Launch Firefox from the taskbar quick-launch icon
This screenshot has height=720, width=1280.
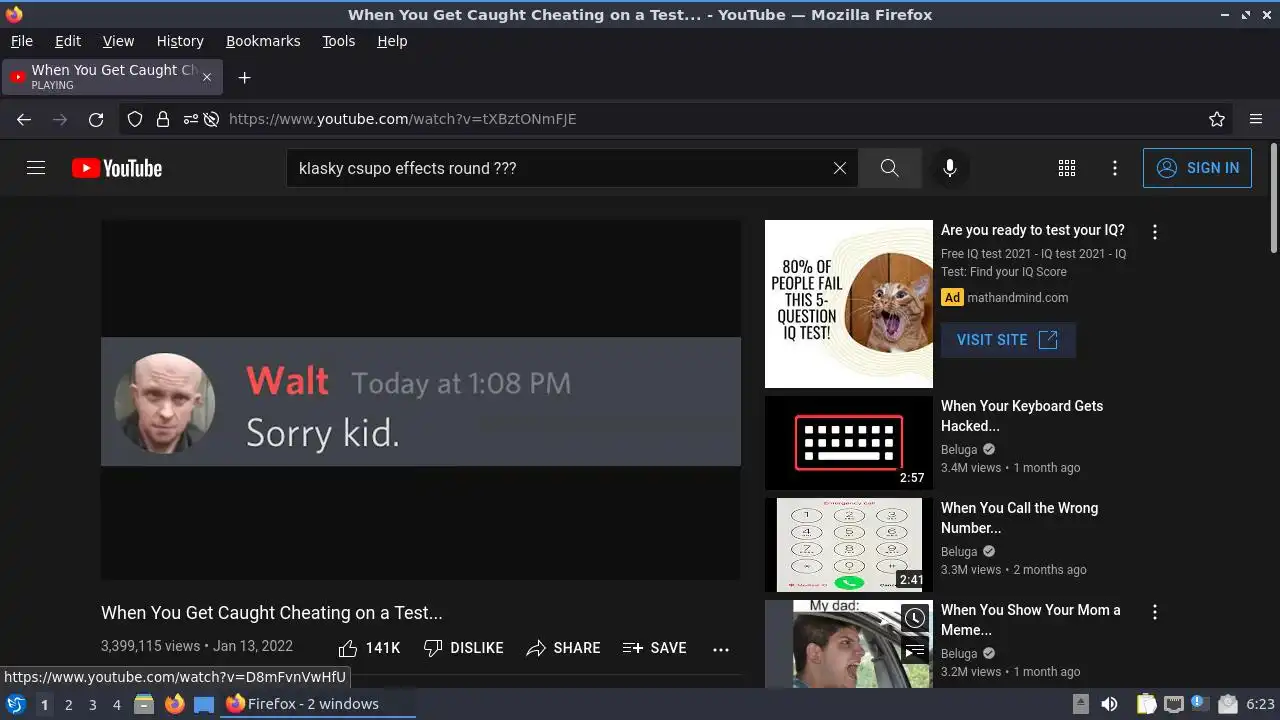(174, 704)
